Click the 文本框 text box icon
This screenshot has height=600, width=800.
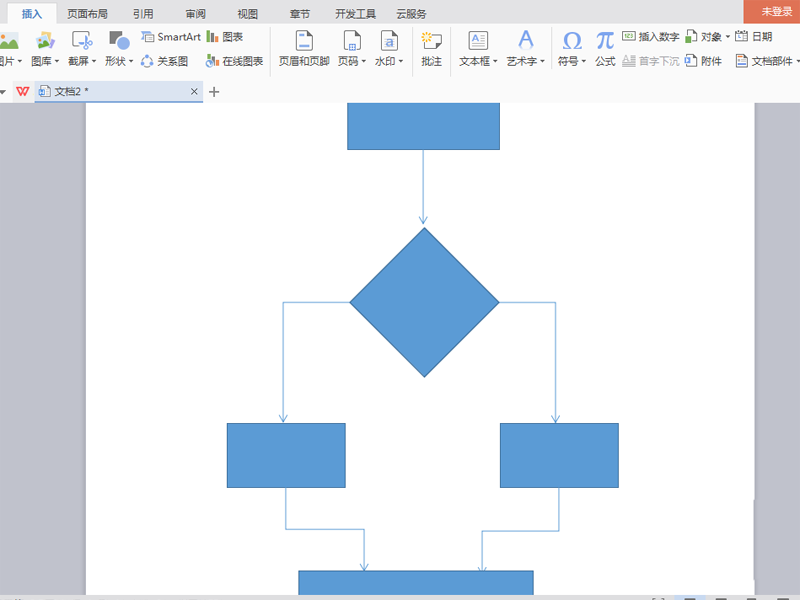coord(478,41)
